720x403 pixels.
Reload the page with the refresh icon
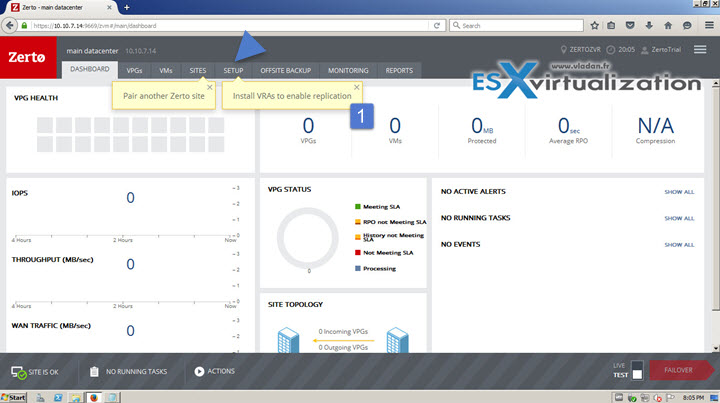pos(437,26)
